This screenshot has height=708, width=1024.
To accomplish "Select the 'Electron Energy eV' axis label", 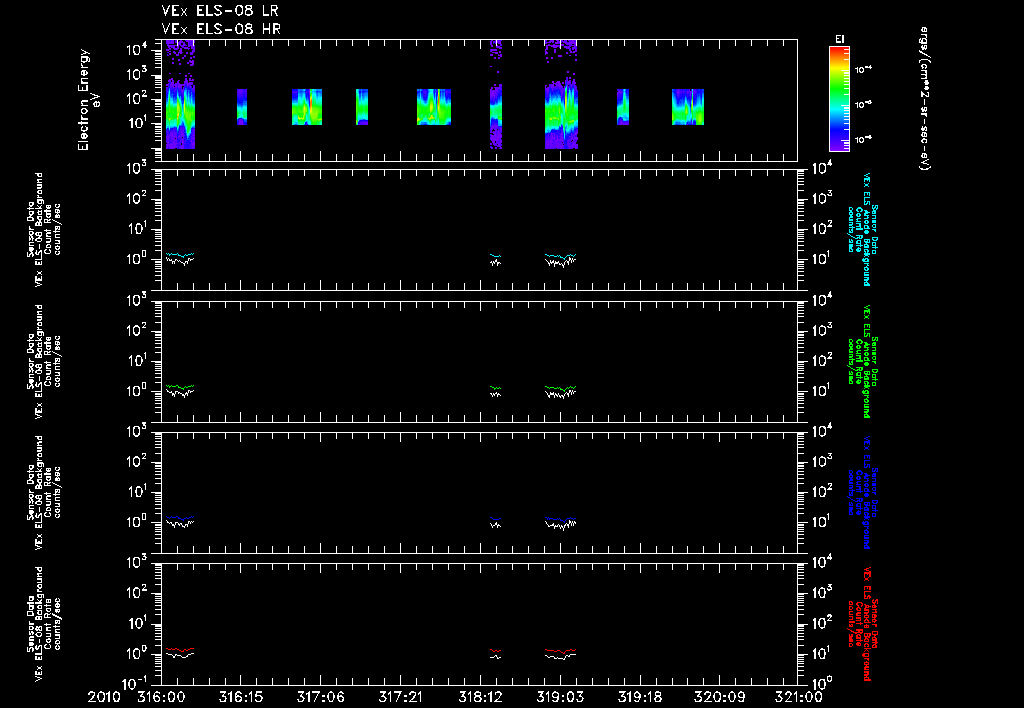I will (89, 100).
